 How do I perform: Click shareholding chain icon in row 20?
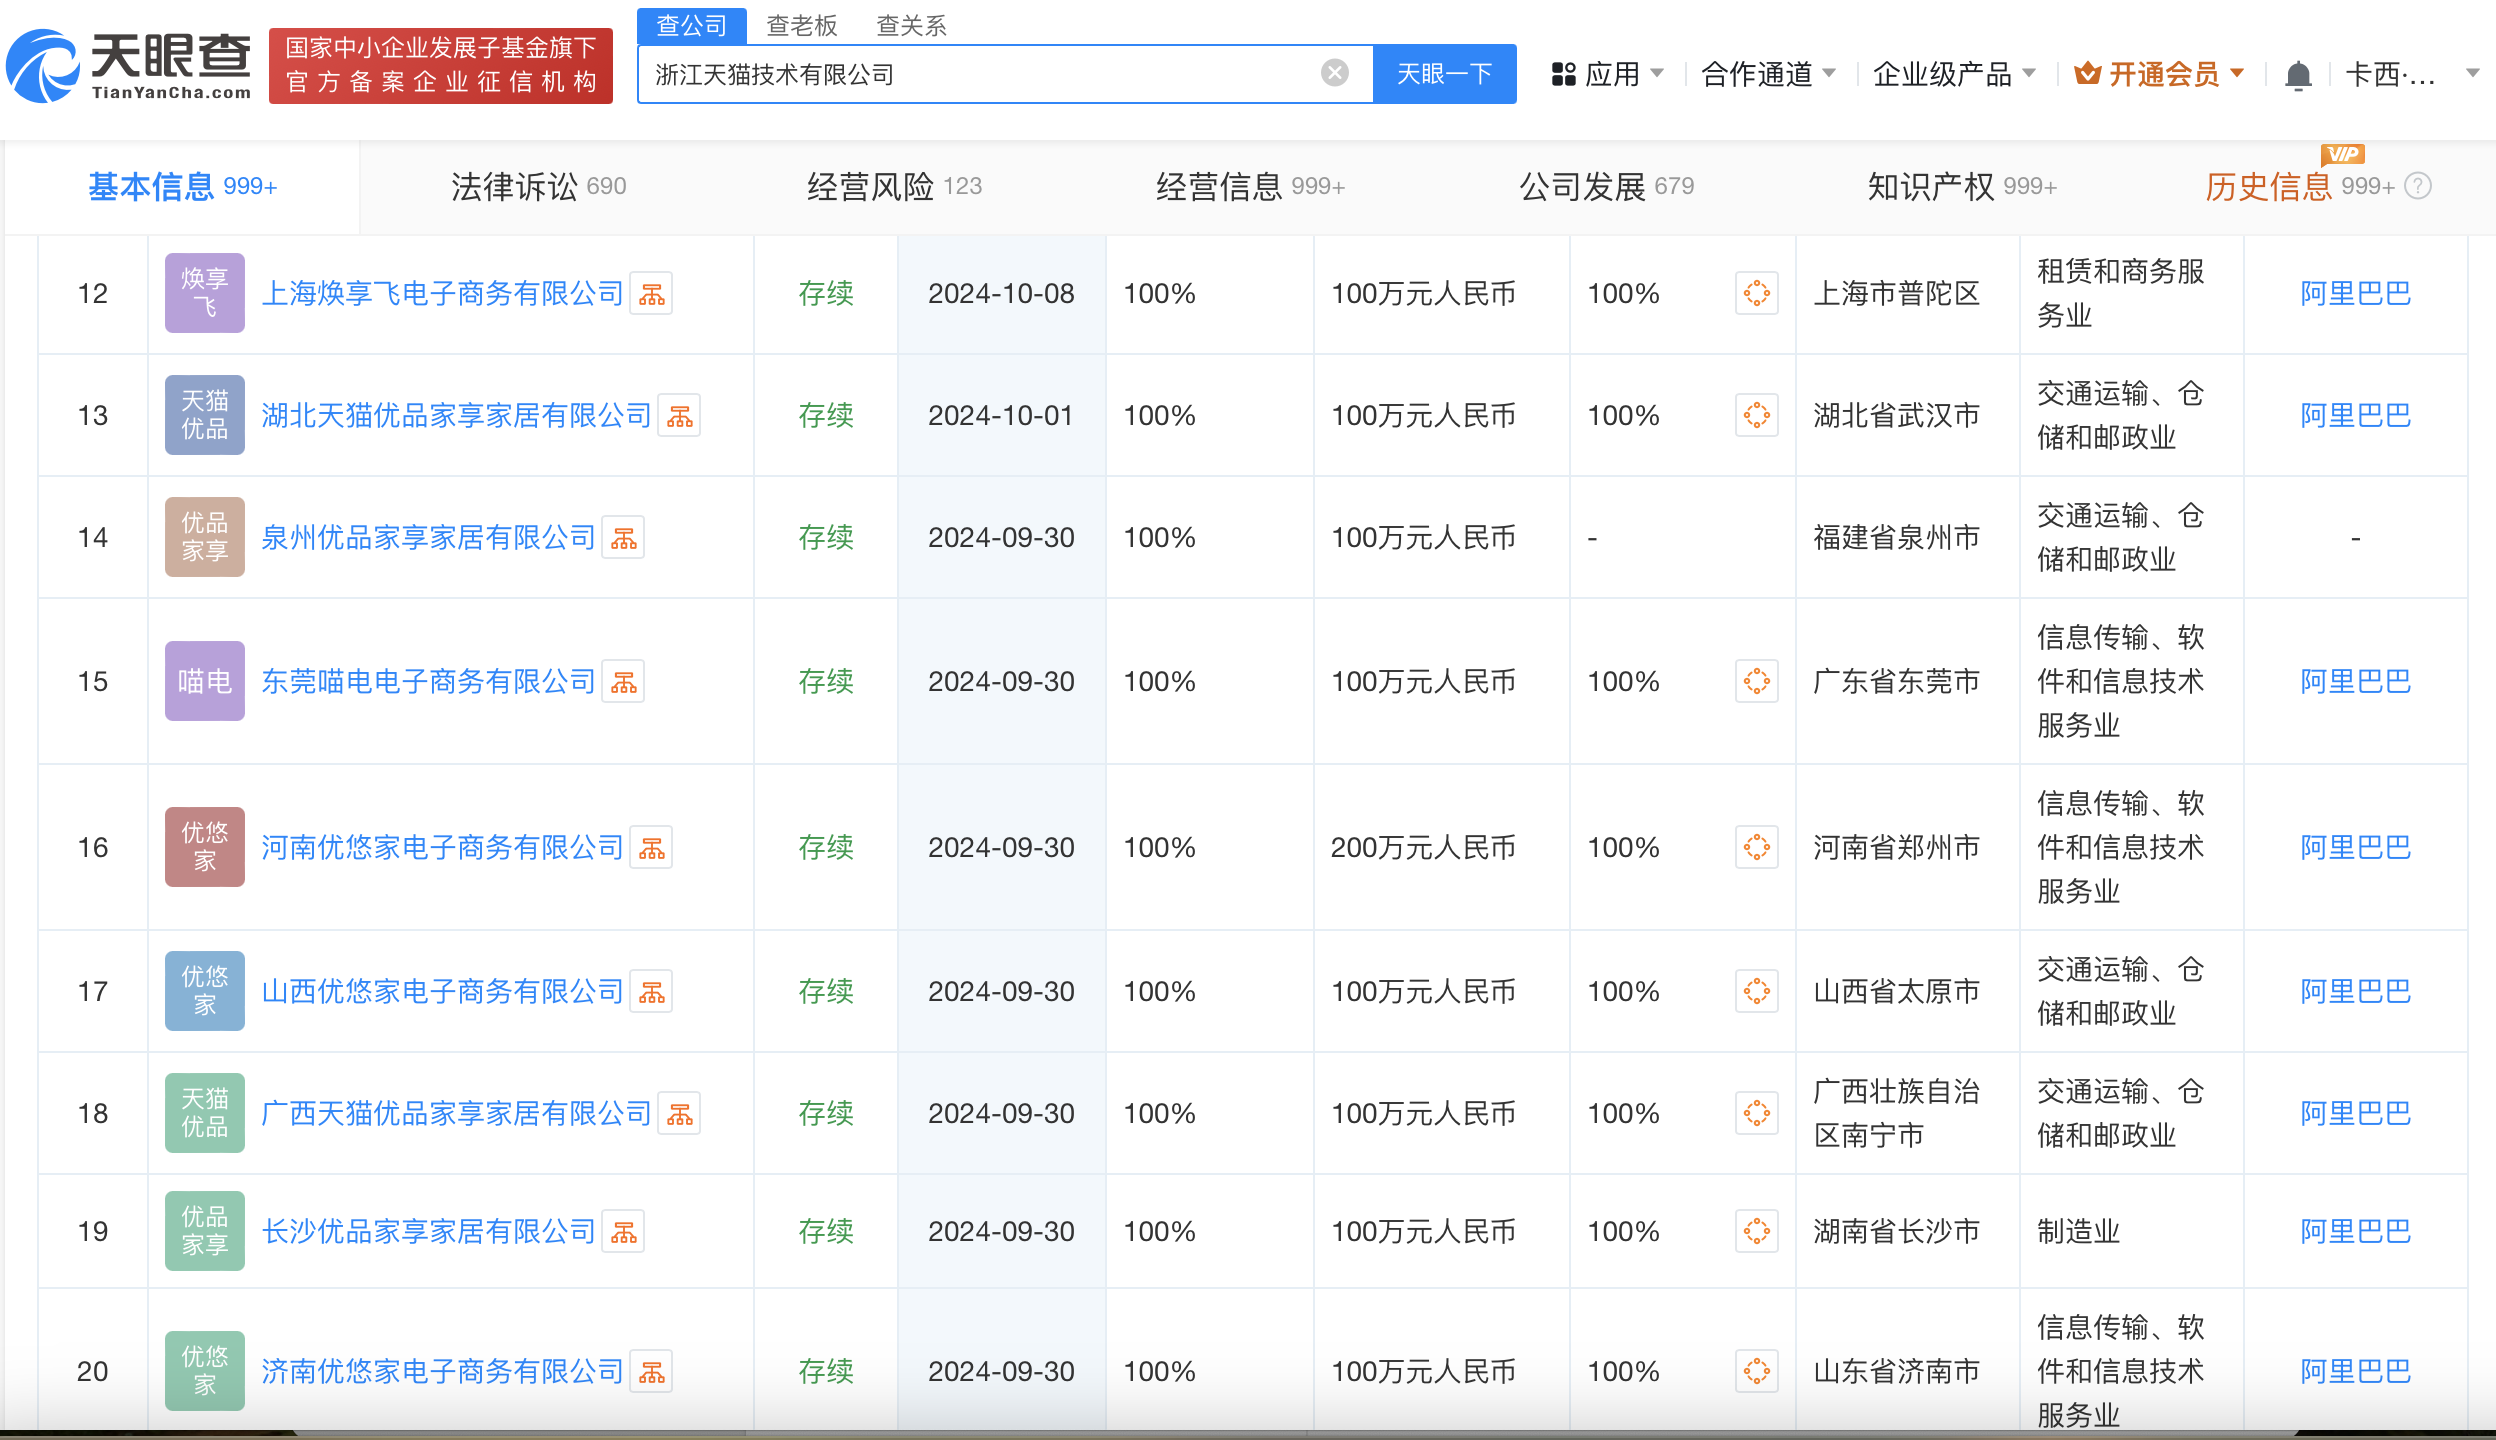pyautogui.click(x=1757, y=1372)
